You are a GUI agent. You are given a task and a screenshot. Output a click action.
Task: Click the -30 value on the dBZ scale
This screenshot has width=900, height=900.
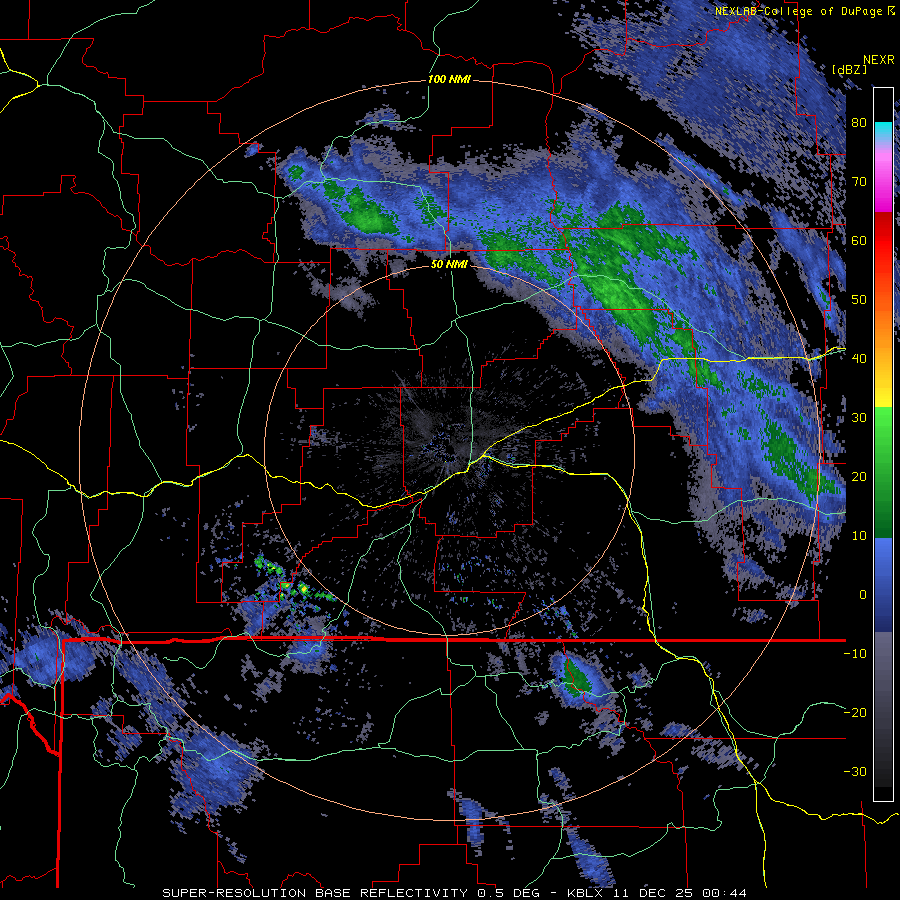[x=855, y=772]
